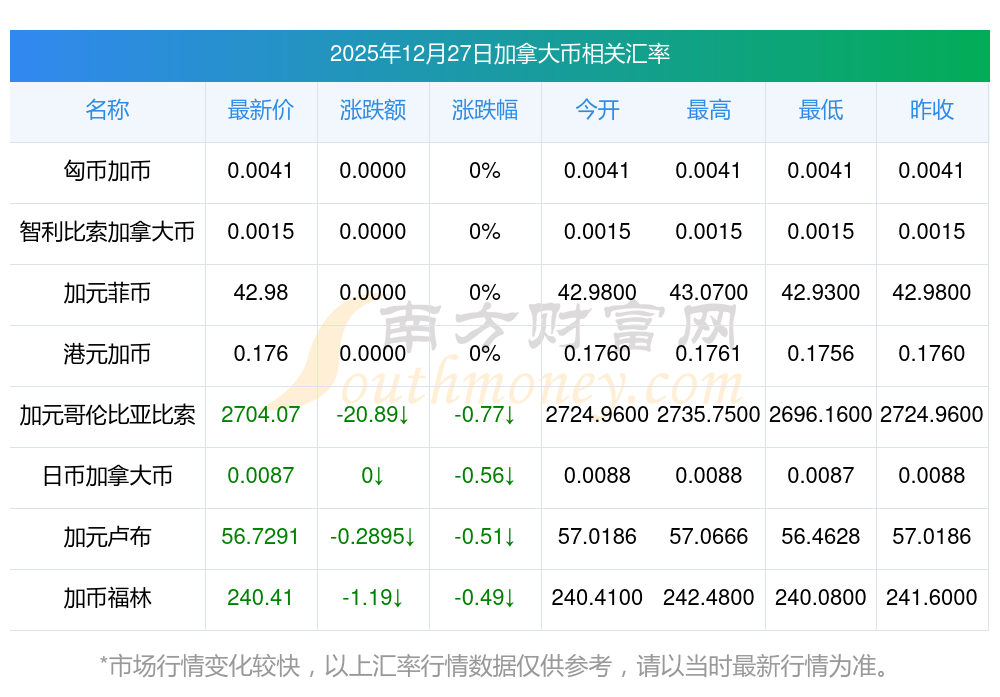The height and width of the screenshot is (697, 1000).
Task: Select the 最新价 column header
Action: pos(261,110)
